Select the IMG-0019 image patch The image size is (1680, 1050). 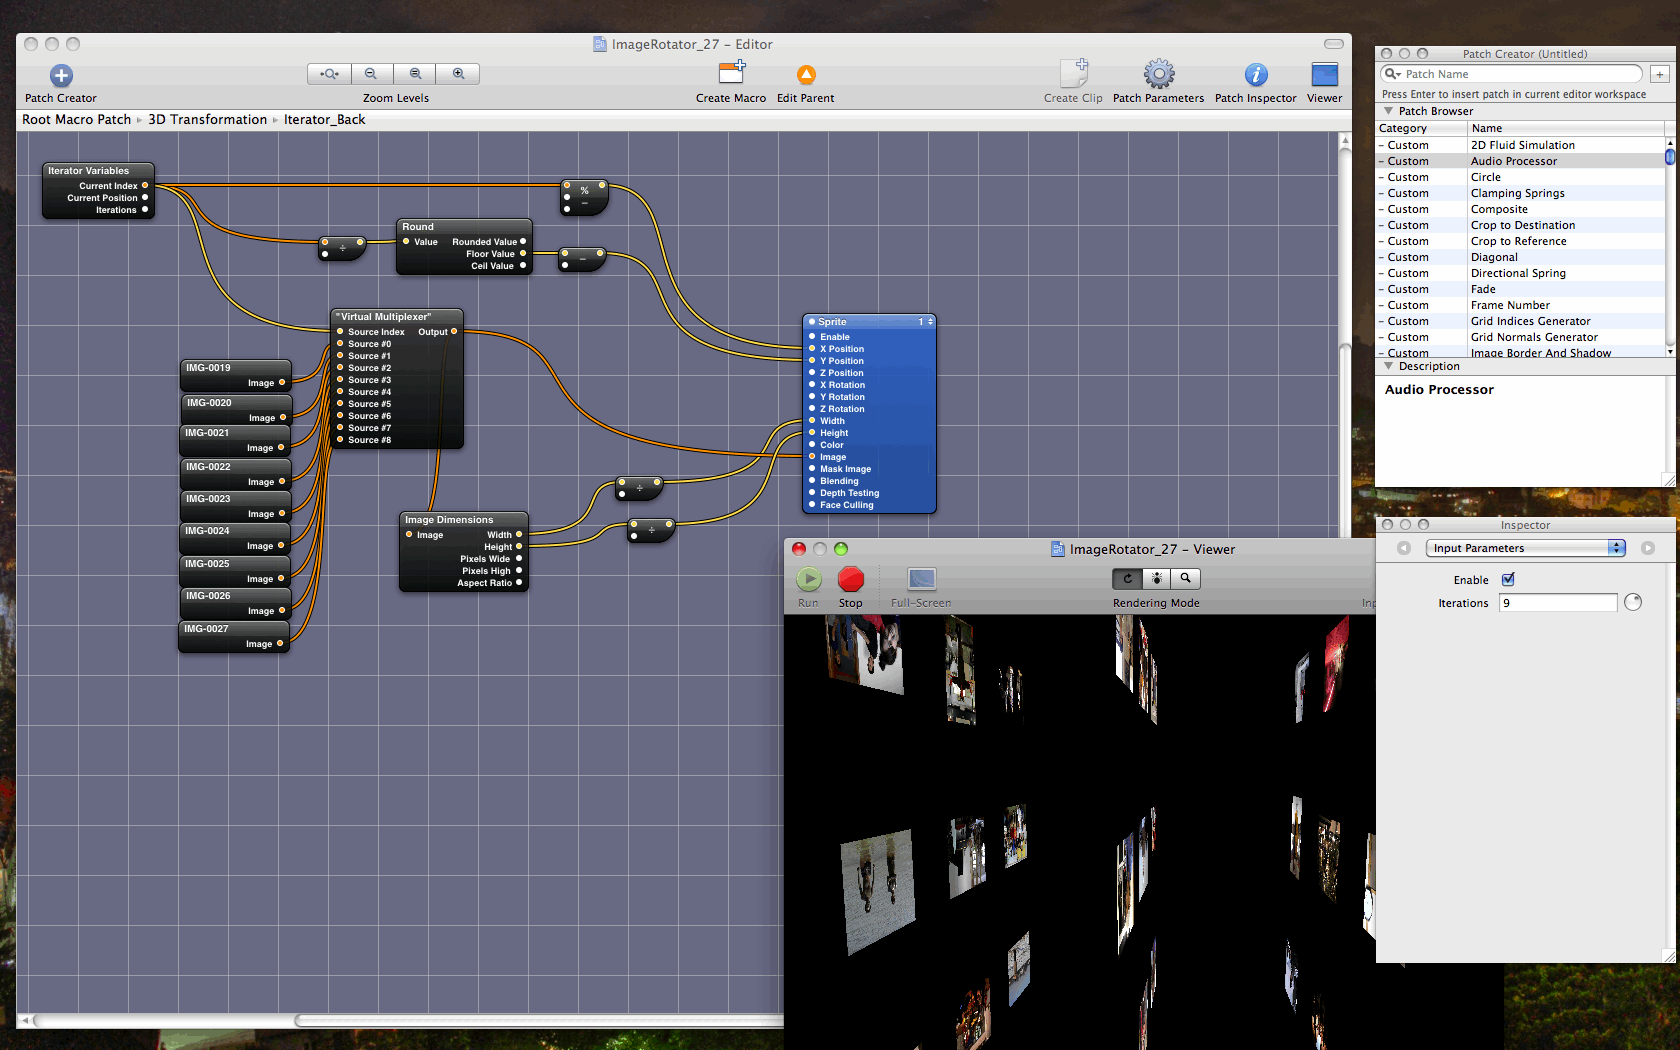[236, 375]
